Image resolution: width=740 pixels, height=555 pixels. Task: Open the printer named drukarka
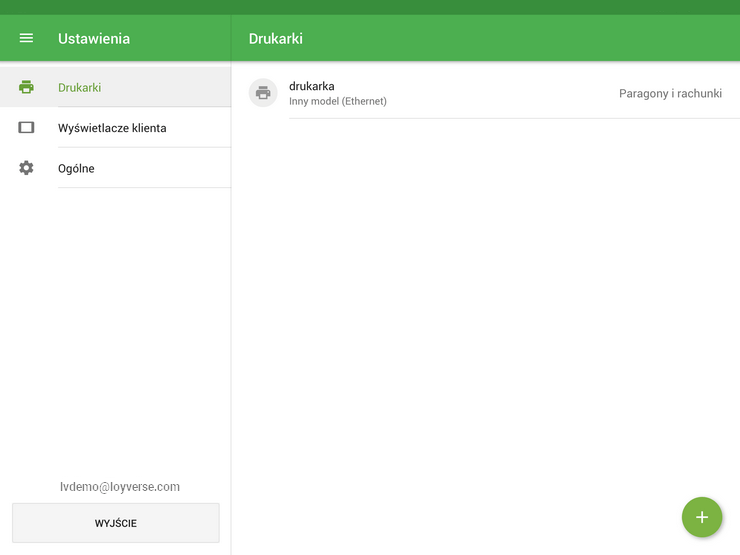coord(312,86)
